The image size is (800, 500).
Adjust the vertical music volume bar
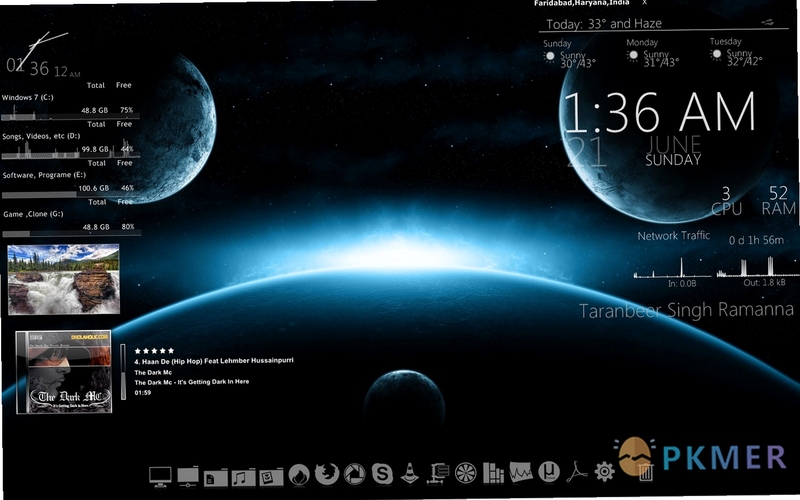tap(123, 372)
